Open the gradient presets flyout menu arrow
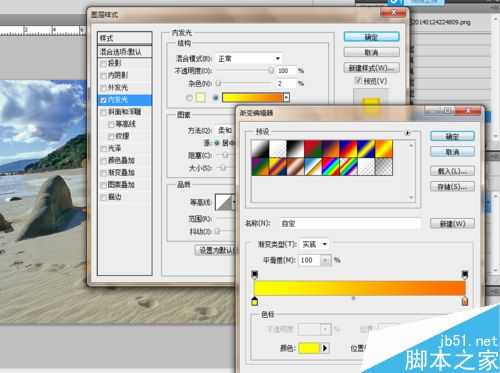 (407, 133)
